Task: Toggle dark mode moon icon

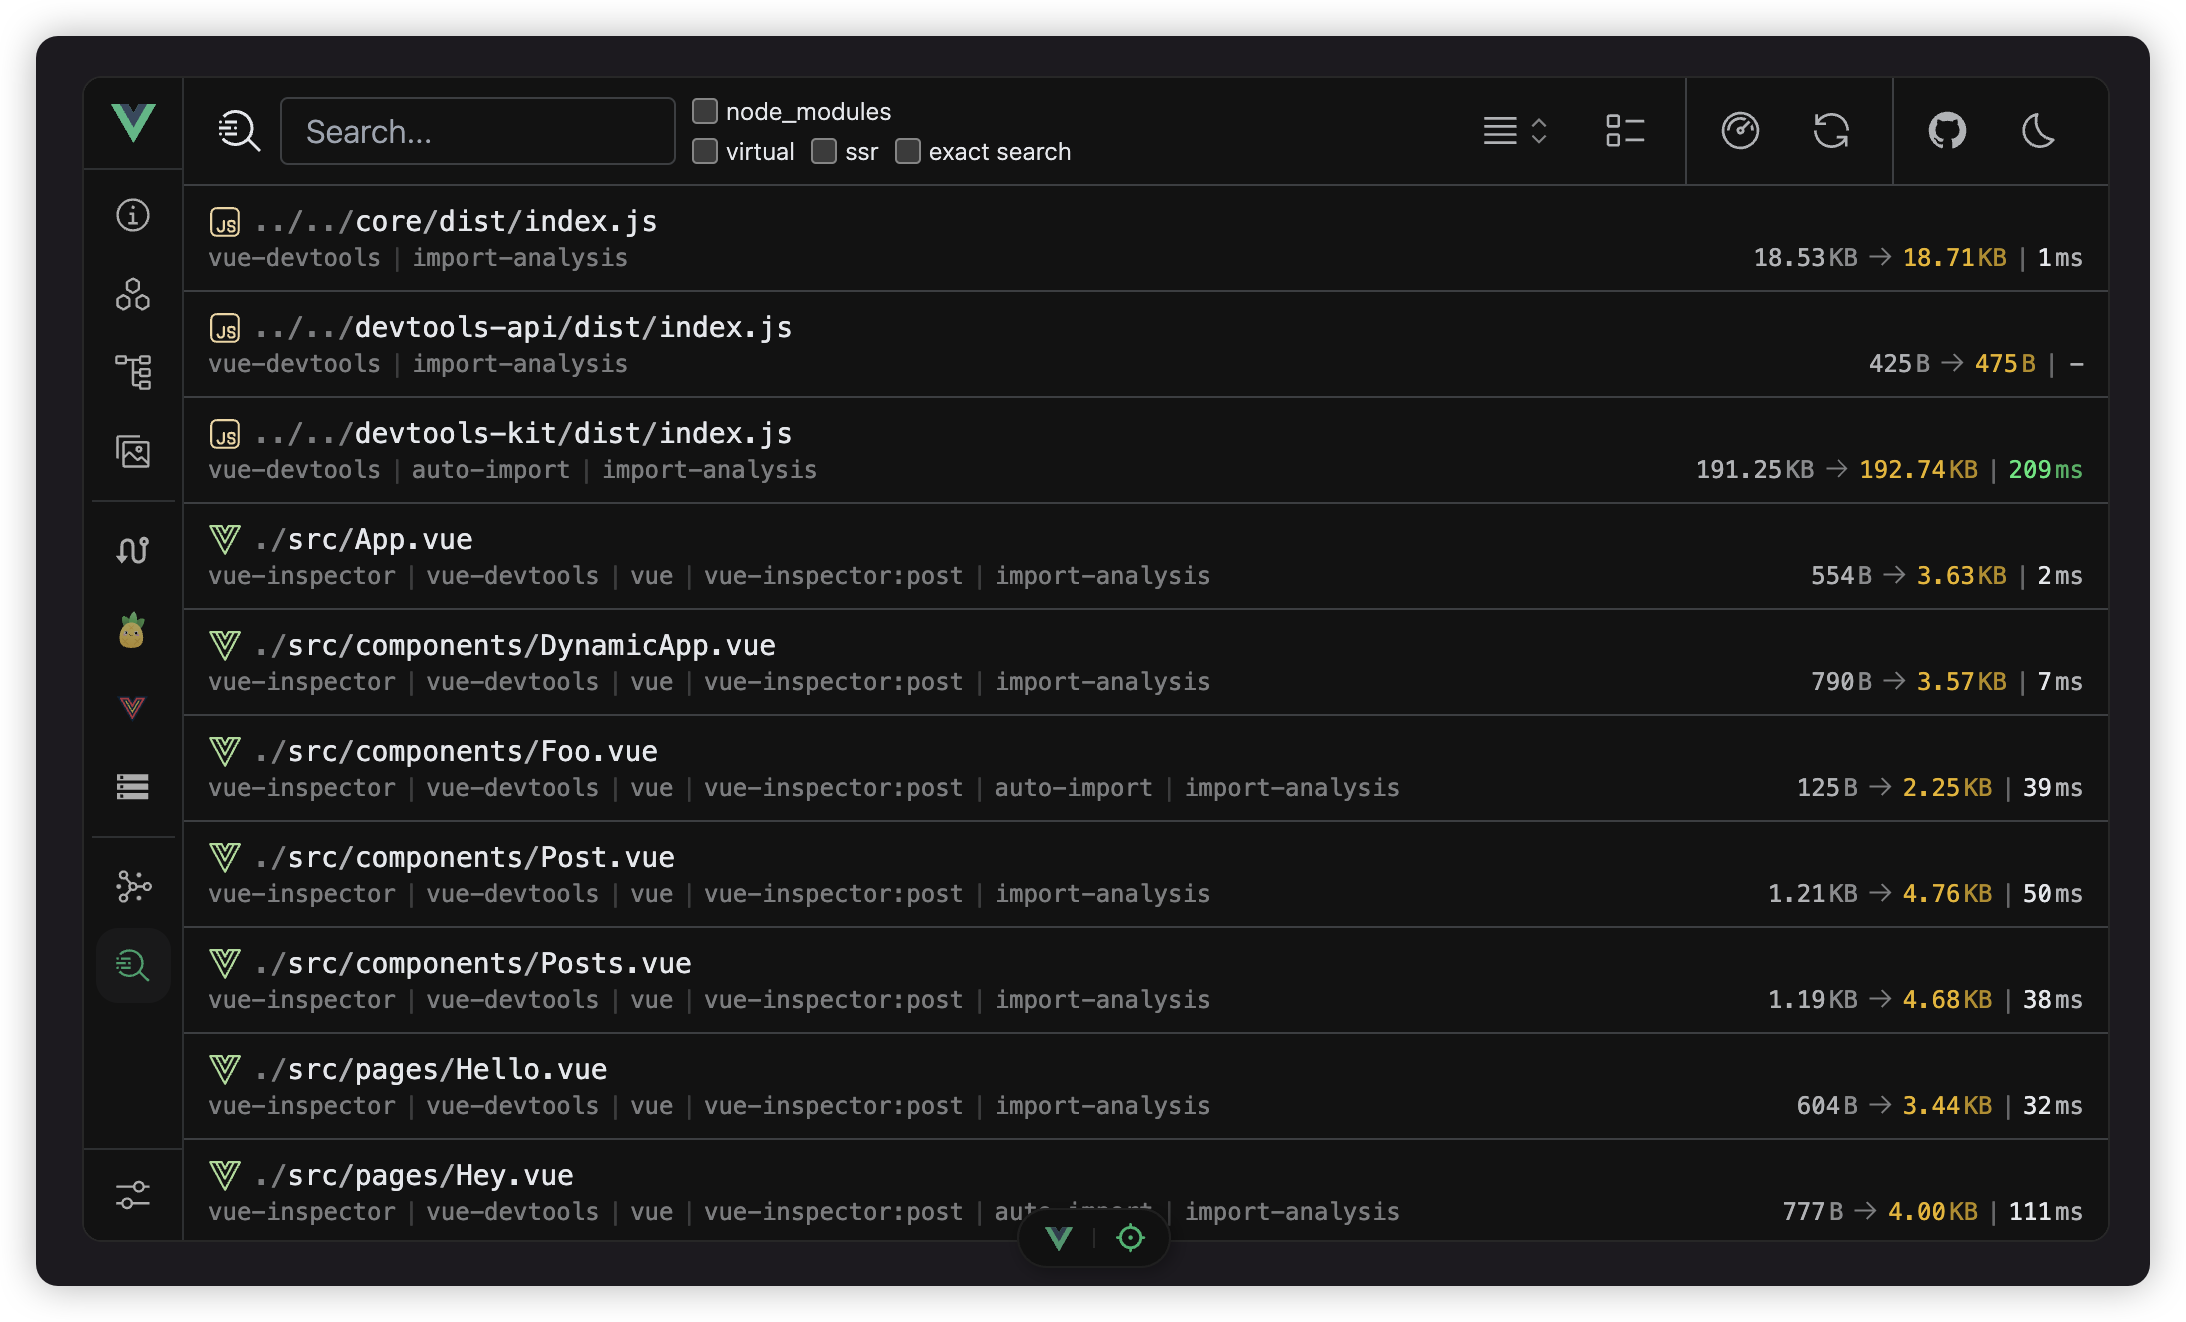Action: [x=2038, y=131]
